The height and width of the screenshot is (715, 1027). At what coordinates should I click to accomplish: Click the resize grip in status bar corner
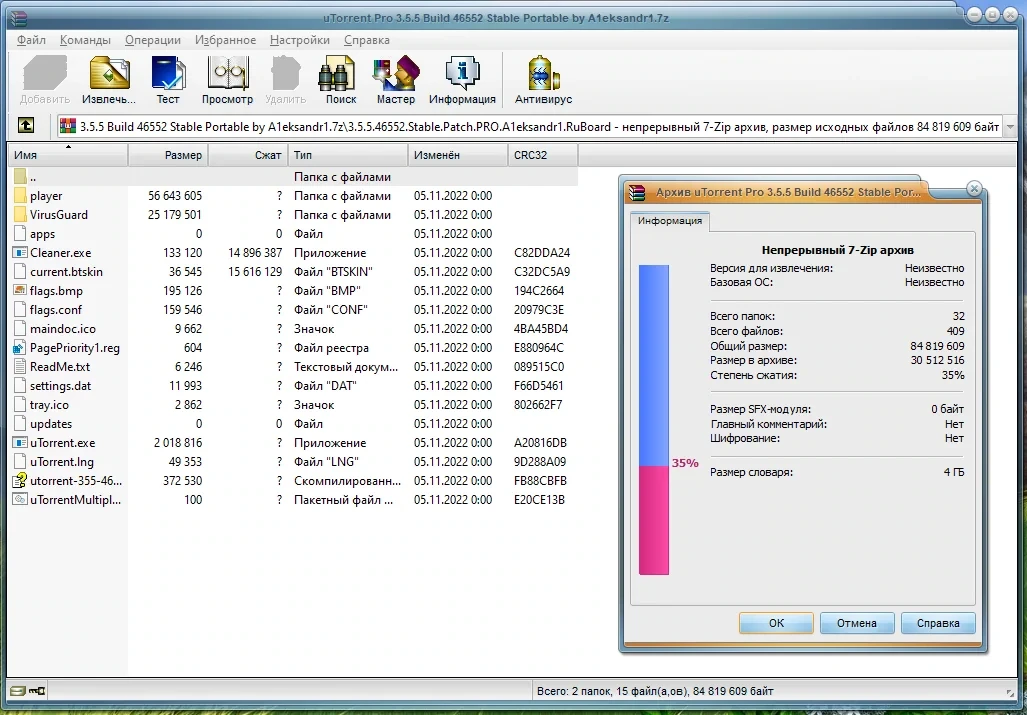(1010, 691)
